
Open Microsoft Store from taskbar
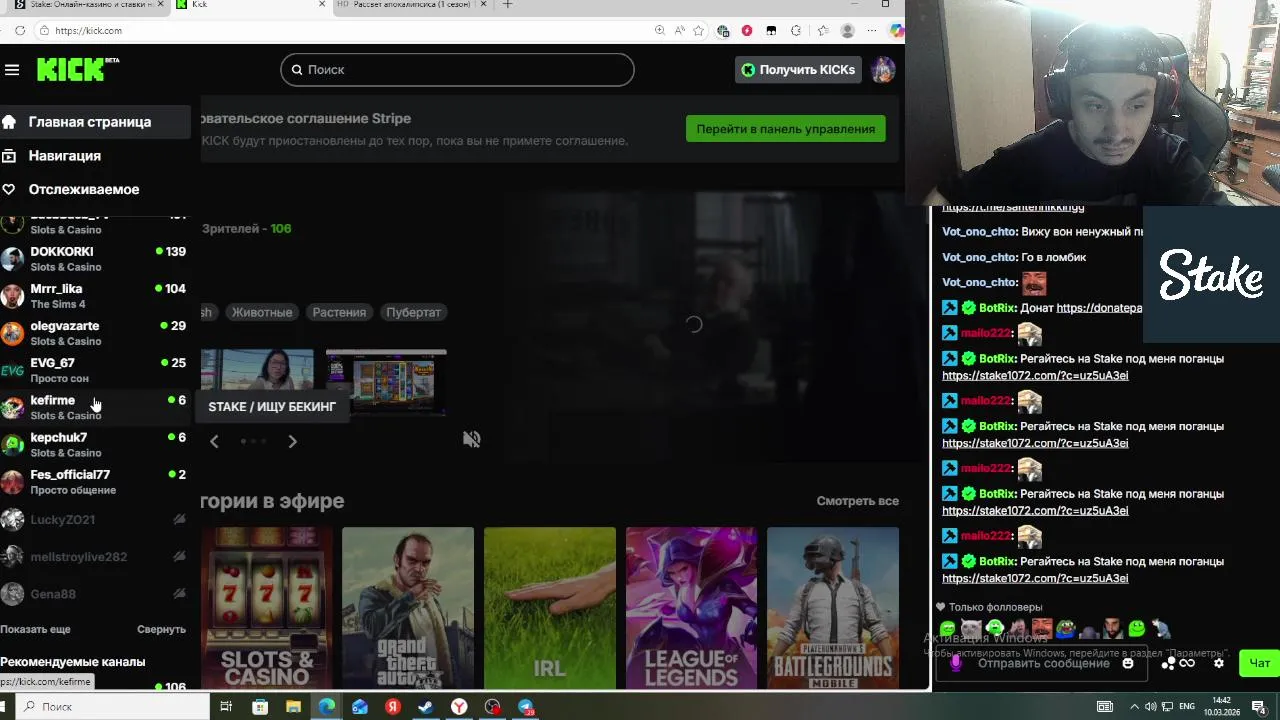[260, 706]
